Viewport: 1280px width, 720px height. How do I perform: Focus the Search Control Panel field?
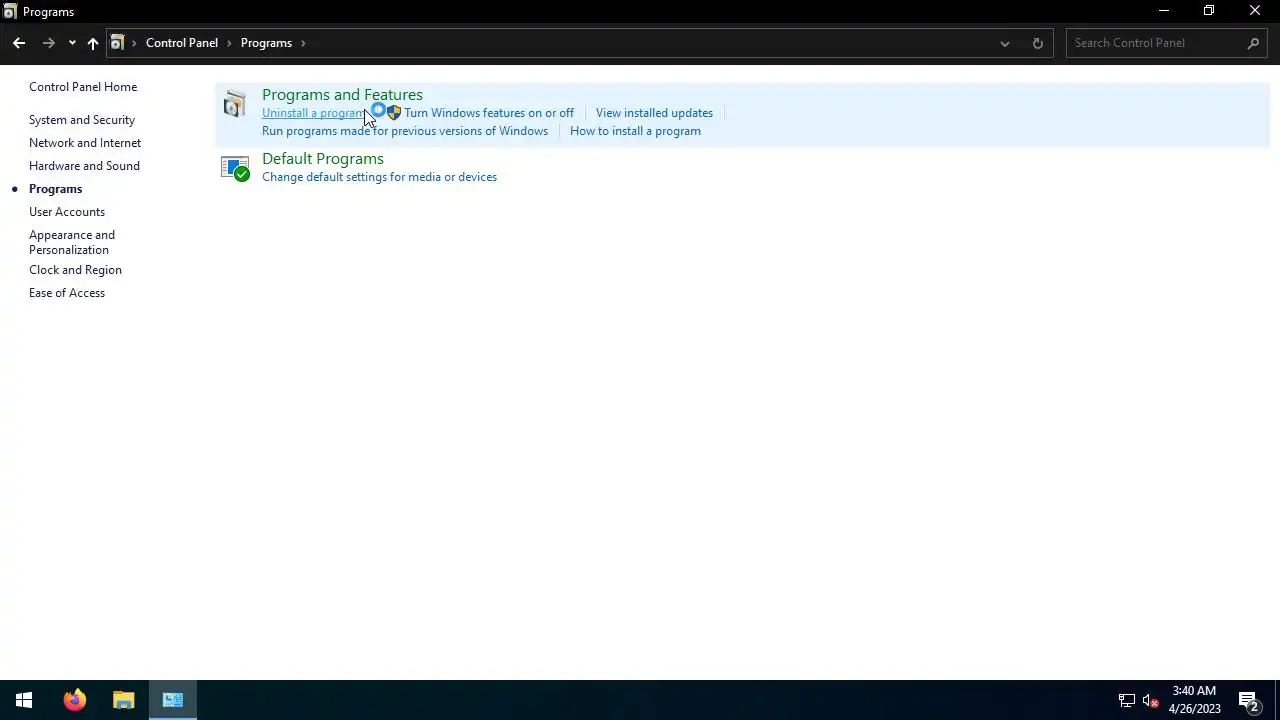[1166, 43]
